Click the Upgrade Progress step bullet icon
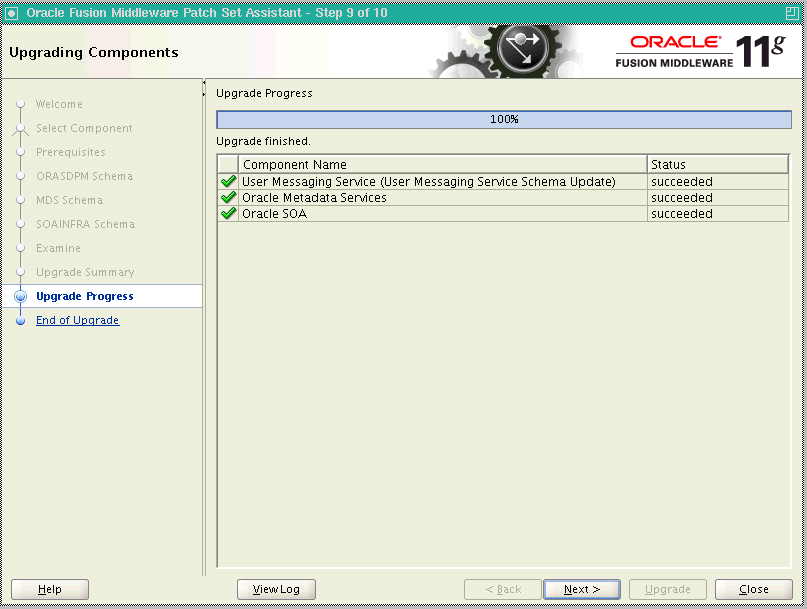Viewport: 807px width, 609px height. pyautogui.click(x=21, y=296)
